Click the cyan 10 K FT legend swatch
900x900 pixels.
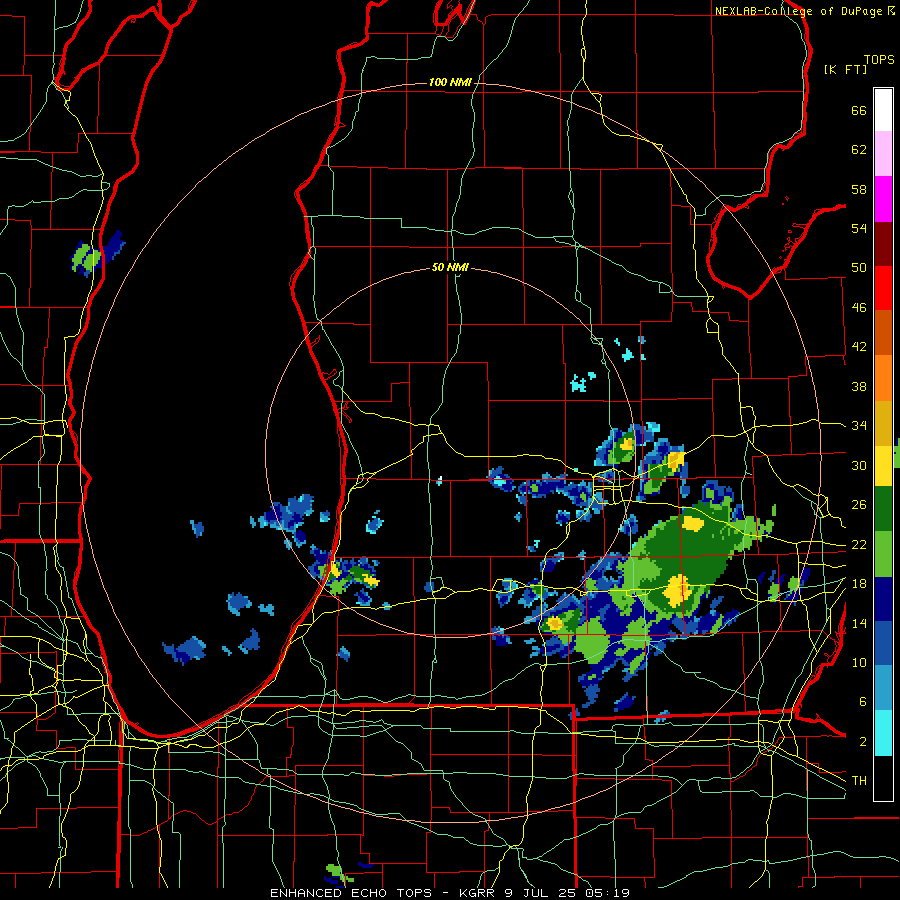pos(883,733)
